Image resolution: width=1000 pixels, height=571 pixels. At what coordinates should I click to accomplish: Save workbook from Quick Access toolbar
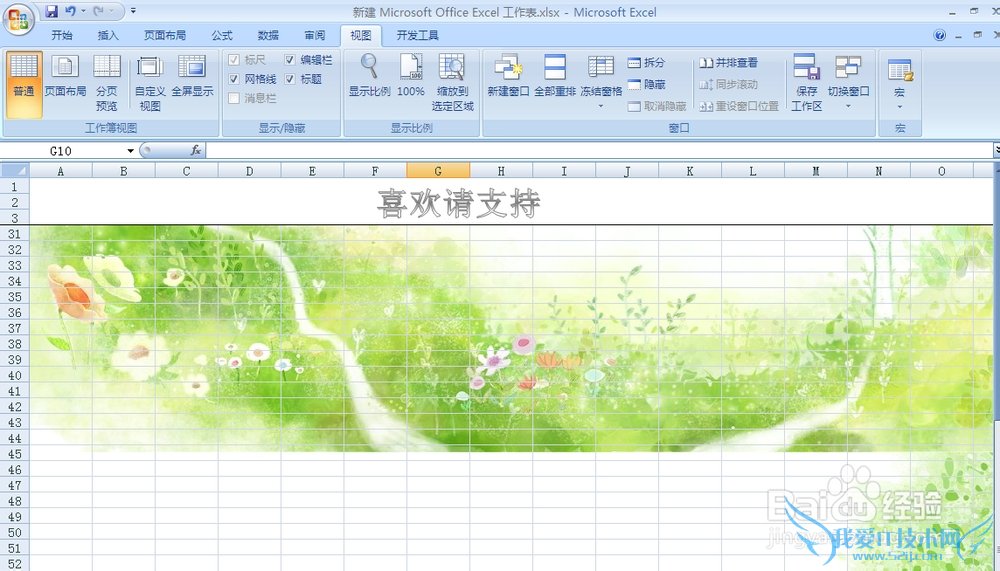click(52, 11)
